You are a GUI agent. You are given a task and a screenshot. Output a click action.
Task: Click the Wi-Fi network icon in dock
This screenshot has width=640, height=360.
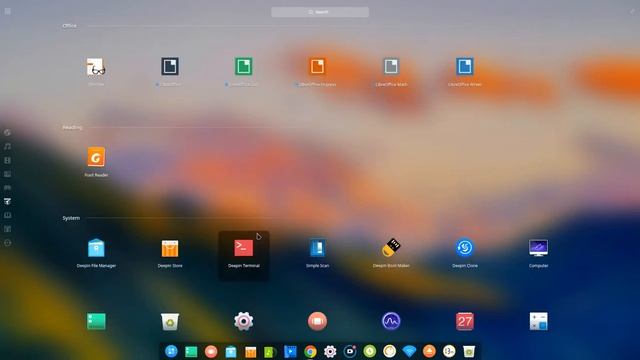(x=409, y=351)
